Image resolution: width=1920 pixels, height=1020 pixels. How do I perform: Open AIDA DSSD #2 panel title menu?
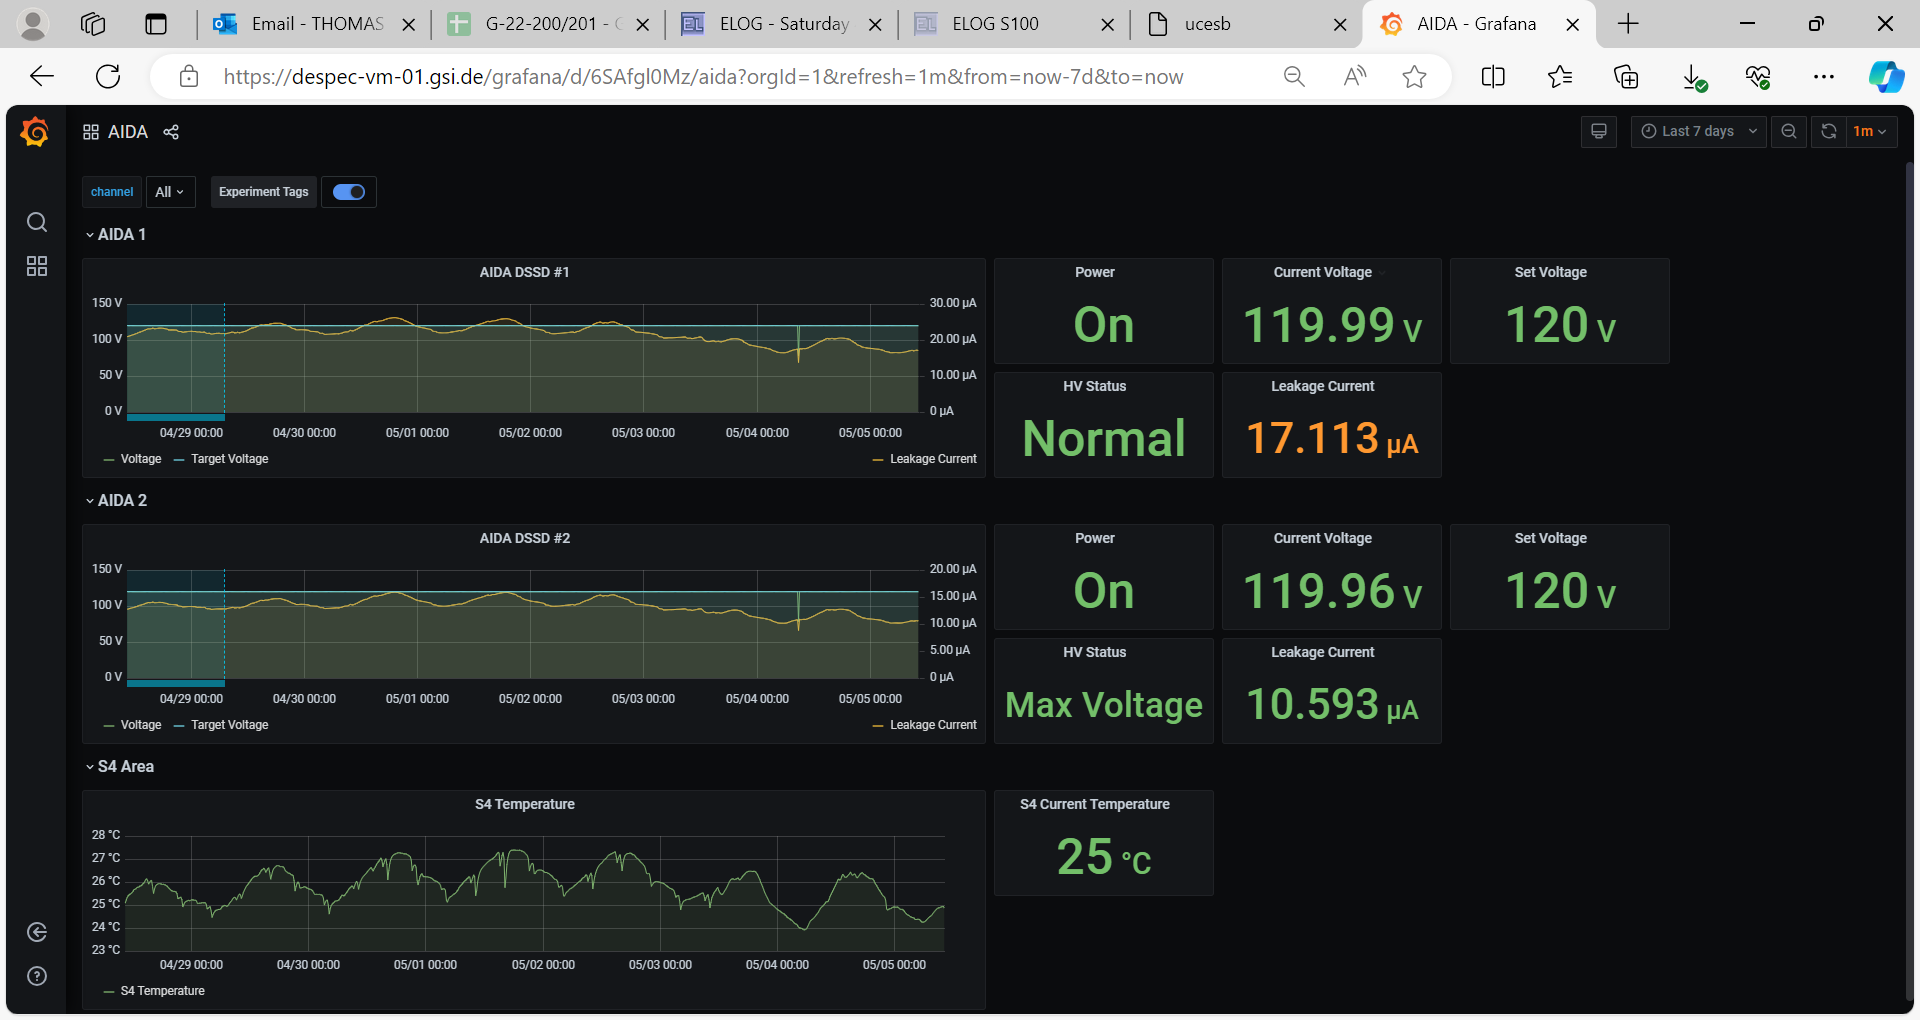(524, 538)
